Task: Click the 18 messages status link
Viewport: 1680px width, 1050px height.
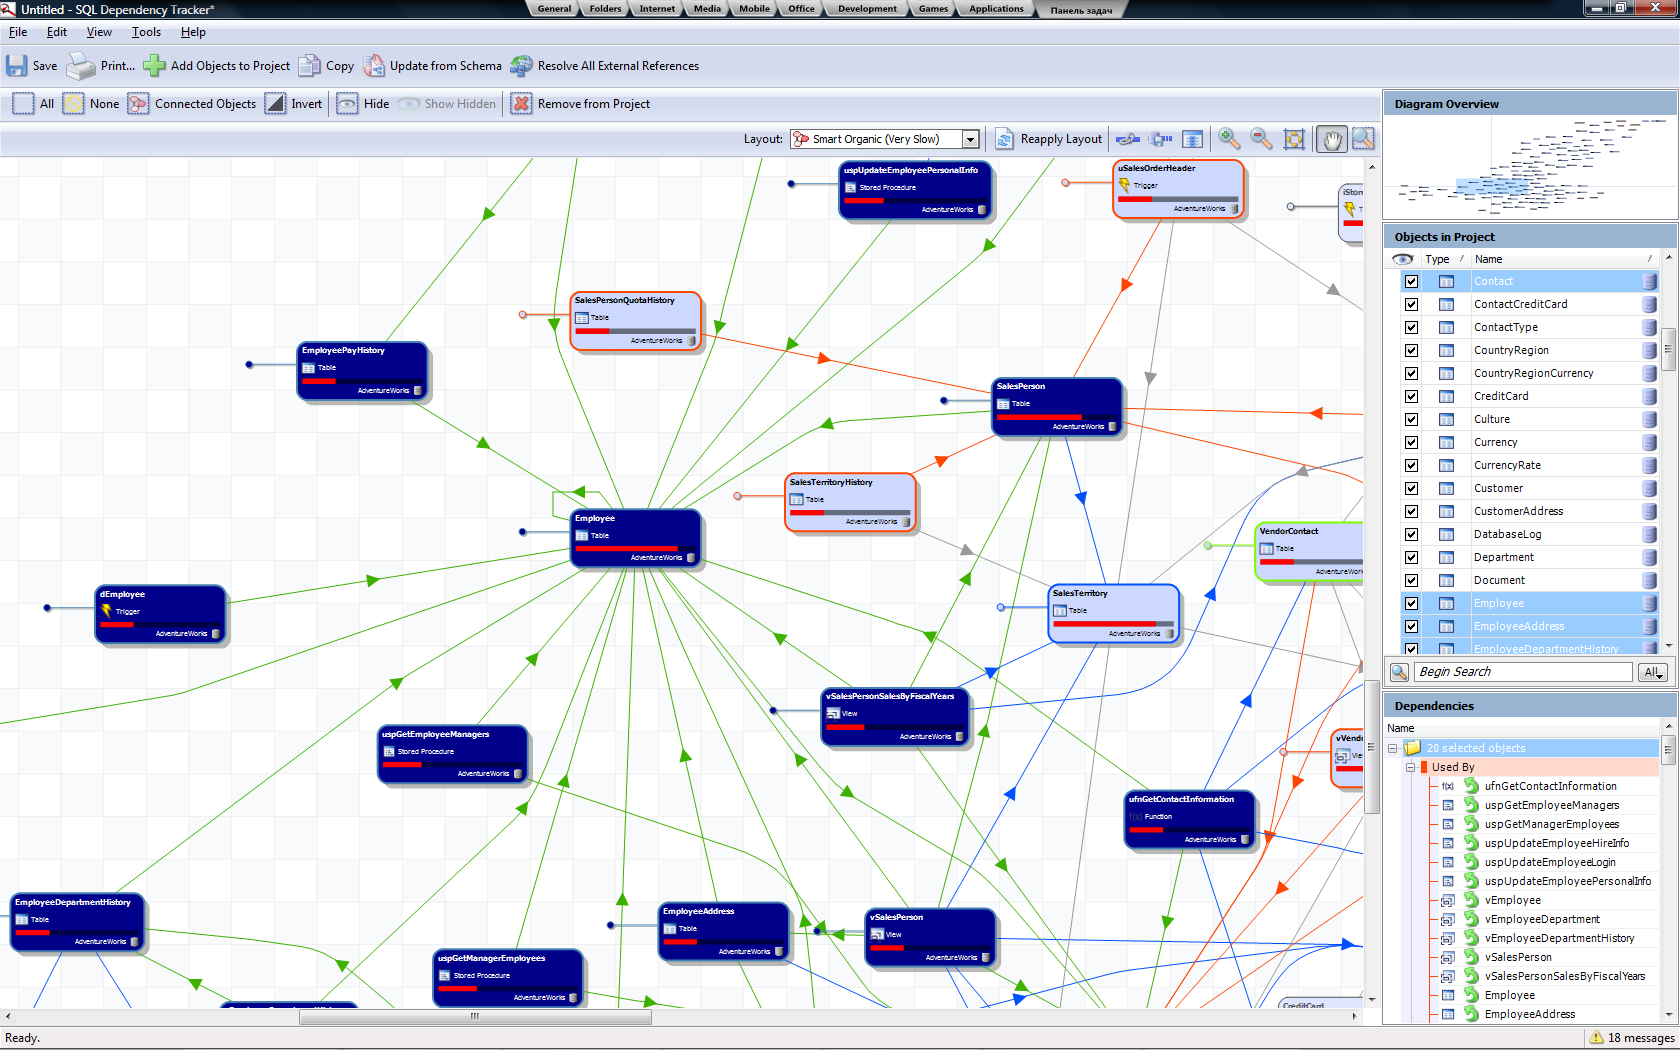Action: pyautogui.click(x=1632, y=1038)
